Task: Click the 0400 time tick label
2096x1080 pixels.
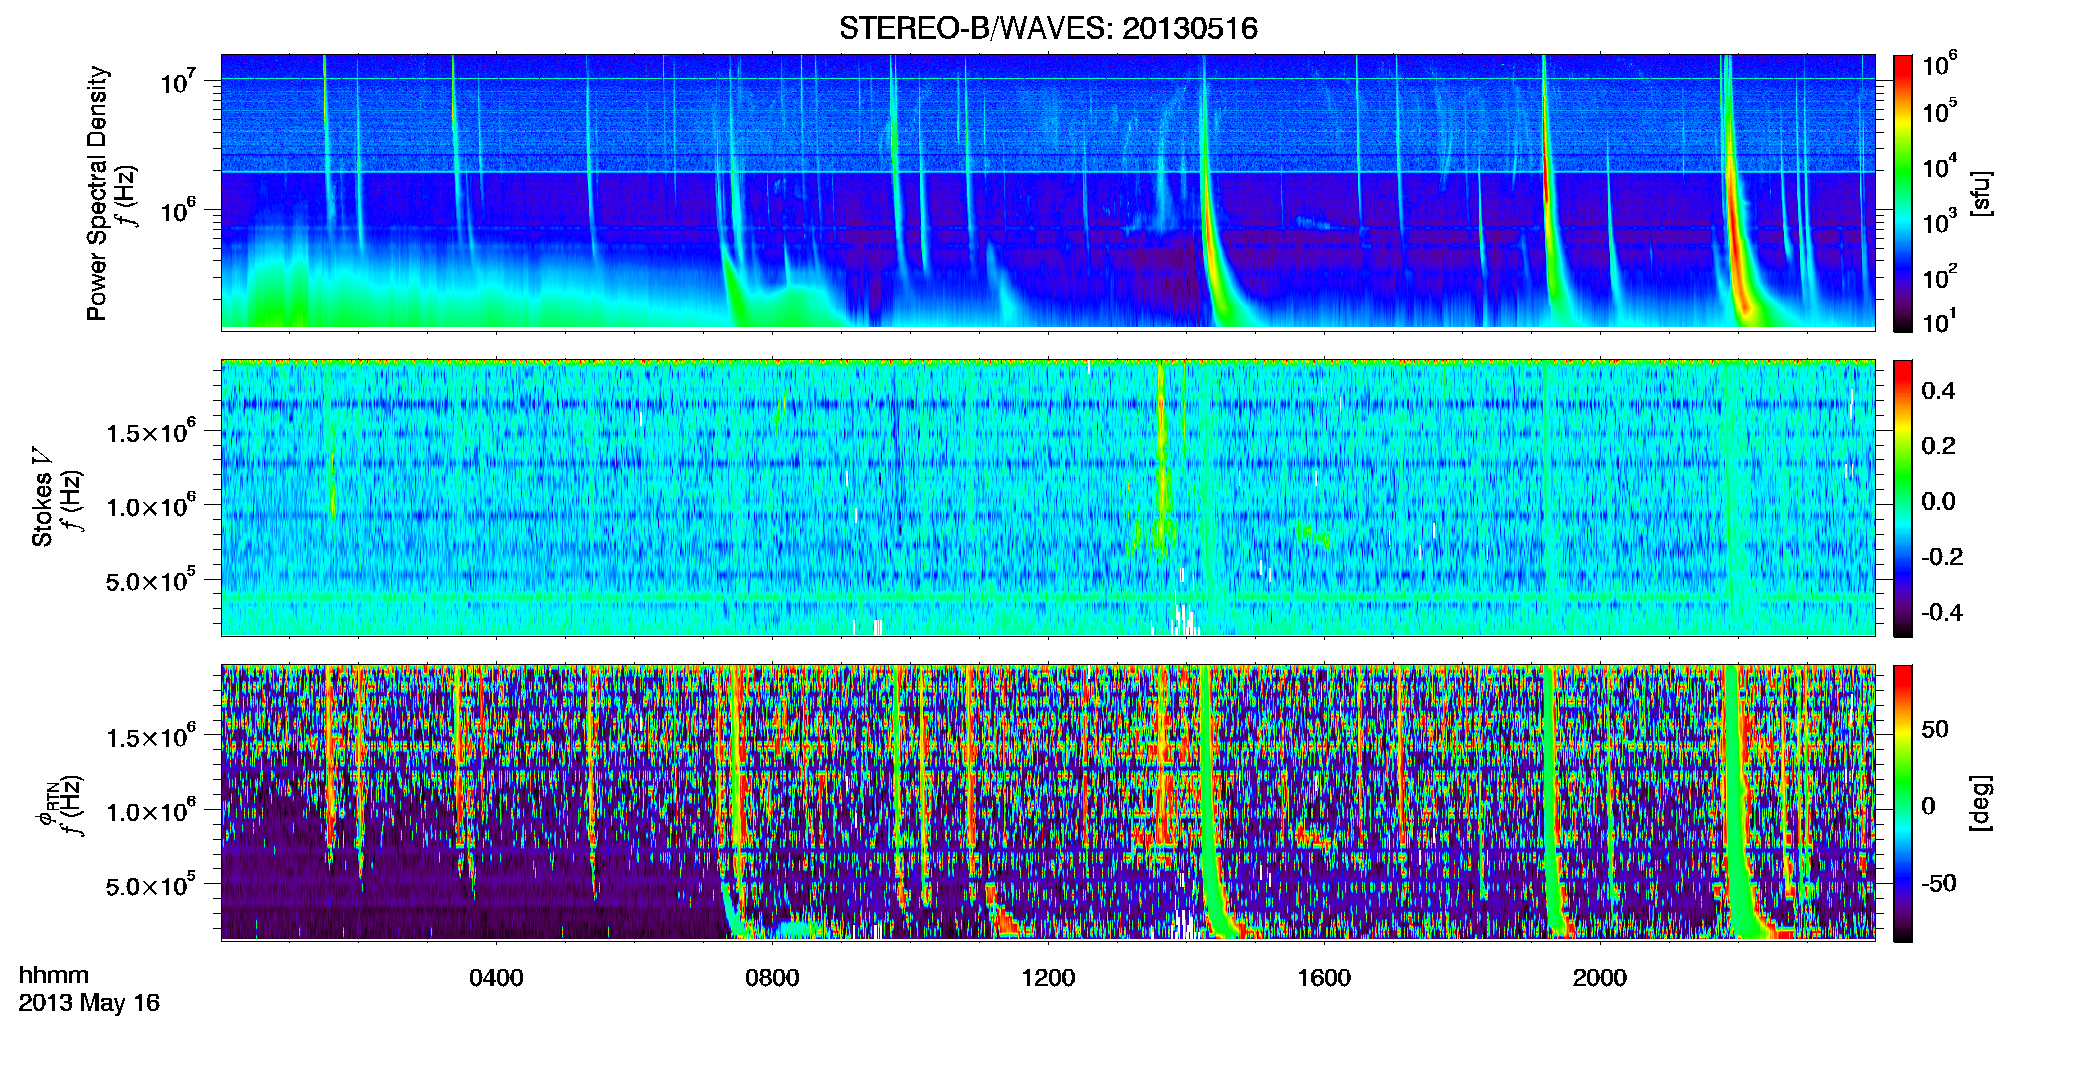Action: point(496,978)
